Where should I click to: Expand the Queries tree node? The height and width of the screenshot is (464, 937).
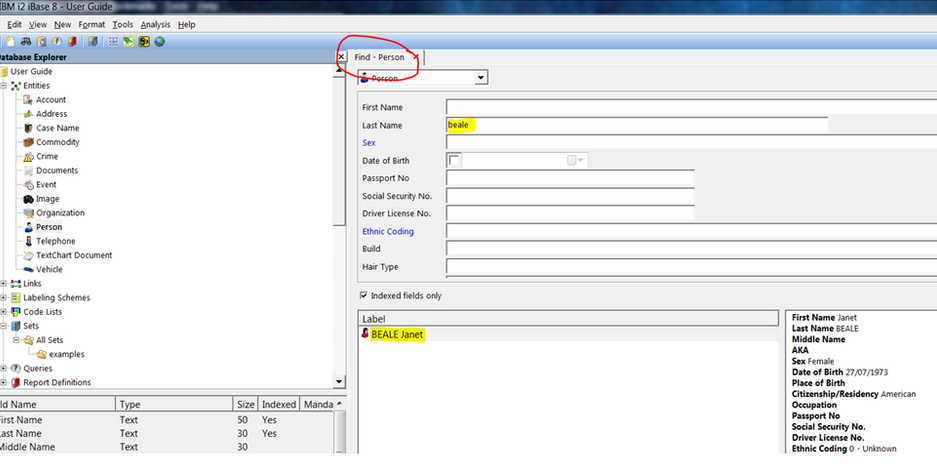(x=2, y=368)
